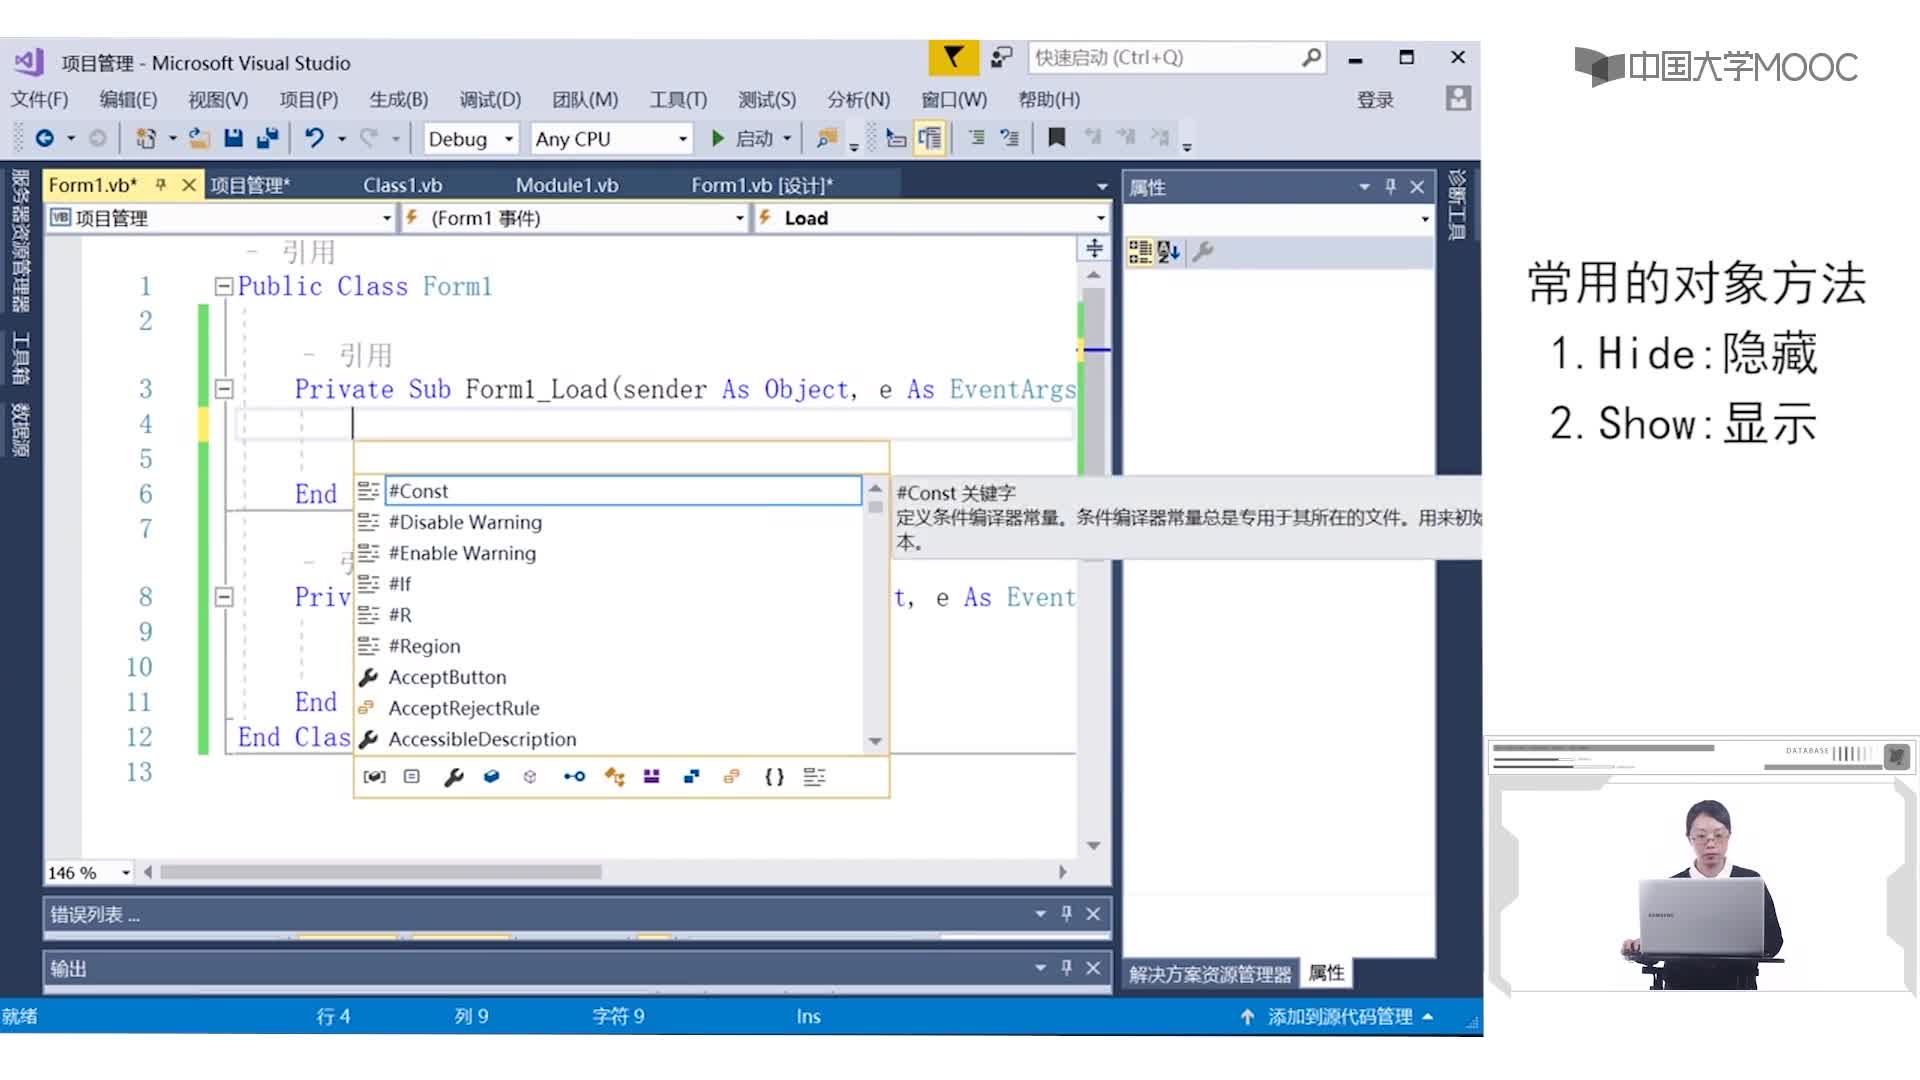Open the 工具(T) menu
Image resolution: width=1920 pixels, height=1080 pixels.
678,99
